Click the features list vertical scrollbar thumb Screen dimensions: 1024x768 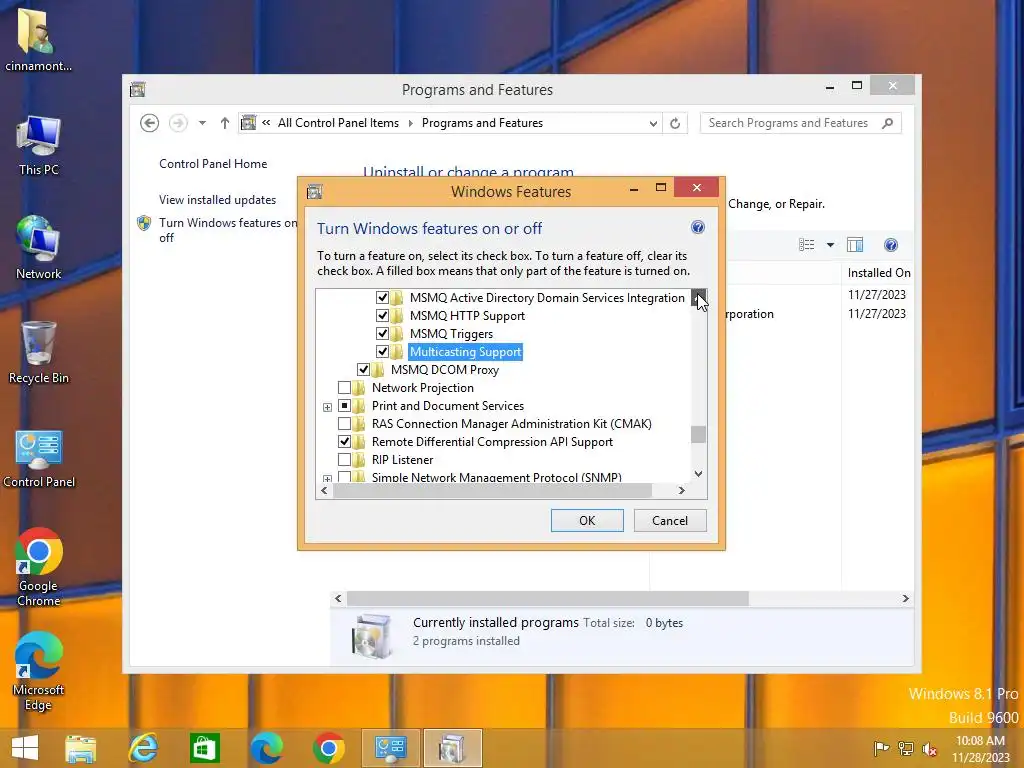(x=698, y=434)
